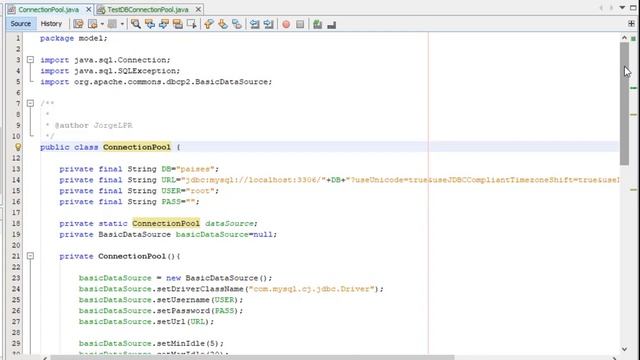The height and width of the screenshot is (360, 640).
Task: Toggle Highlight Search in editor toolbar
Action: pos(178,24)
